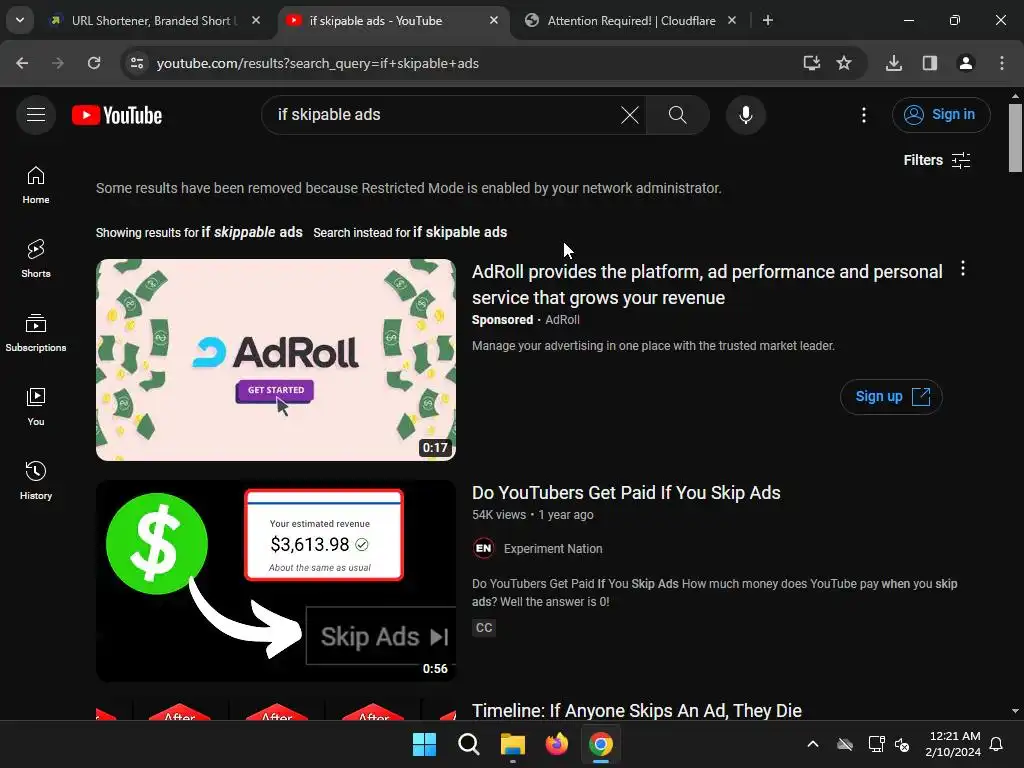
Task: Open the YouTube hamburger guide menu
Action: (x=36, y=115)
